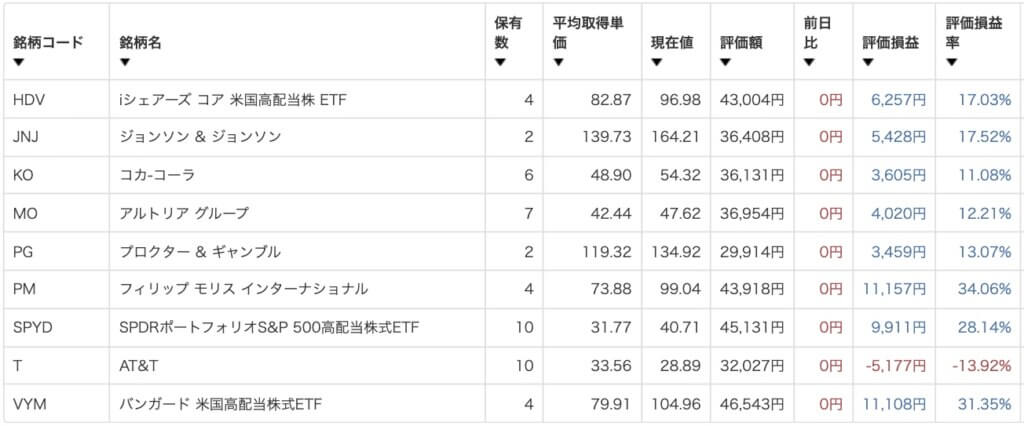Sort by 前日比 column arrow
1024x426 pixels.
808,62
